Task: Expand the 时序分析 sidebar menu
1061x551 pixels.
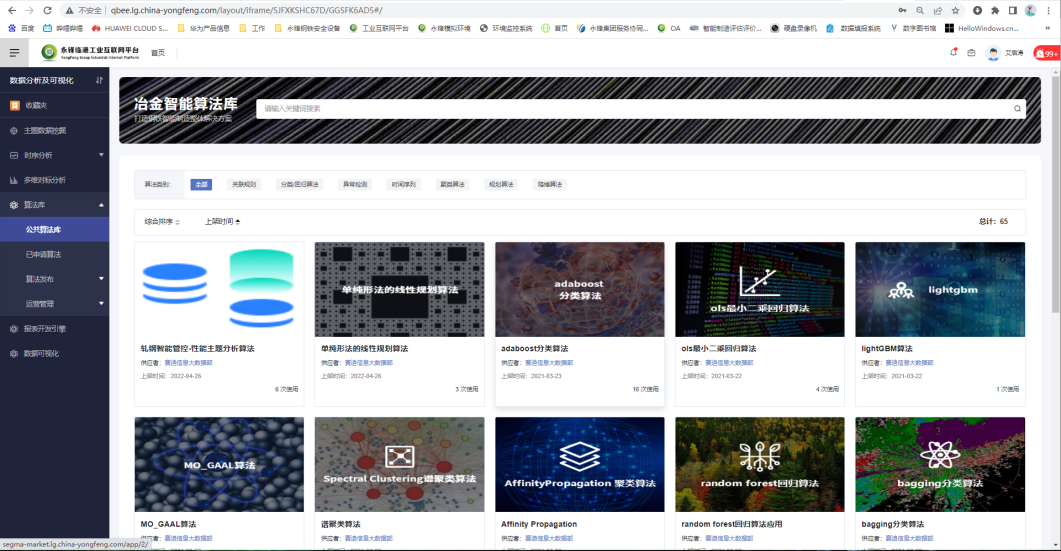Action: 101,155
